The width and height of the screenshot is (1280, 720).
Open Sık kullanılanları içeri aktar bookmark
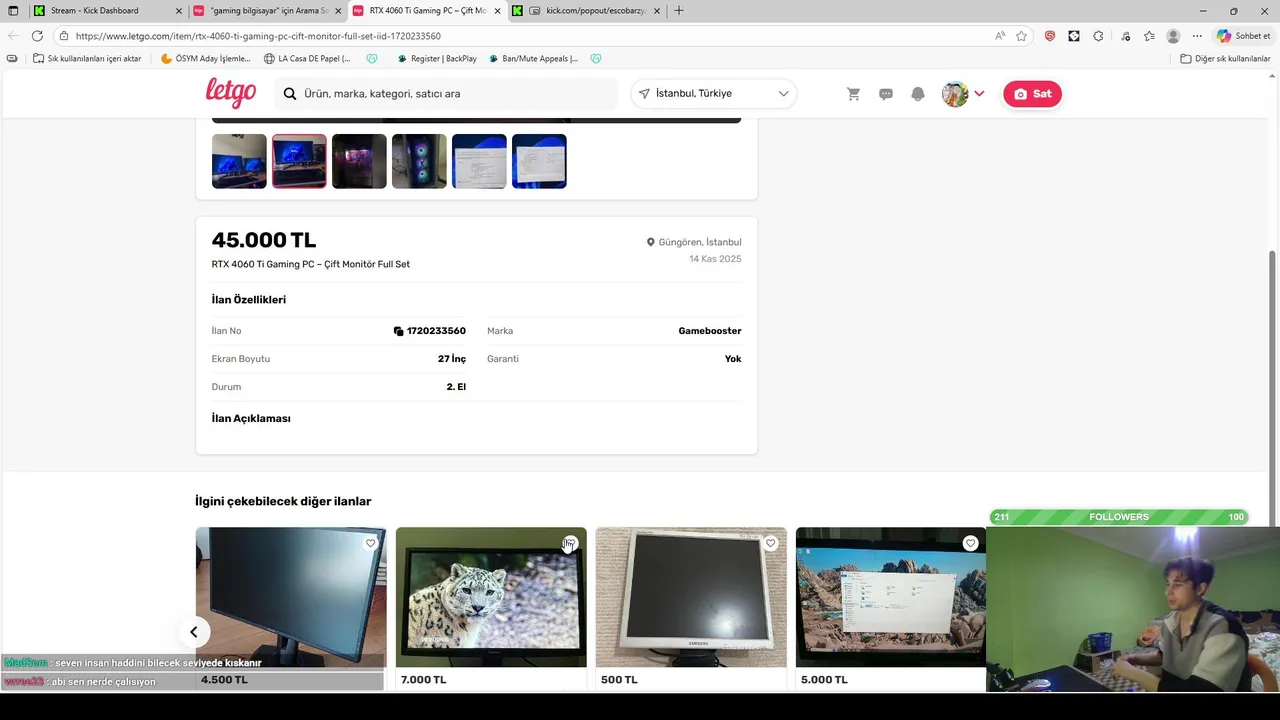click(87, 59)
